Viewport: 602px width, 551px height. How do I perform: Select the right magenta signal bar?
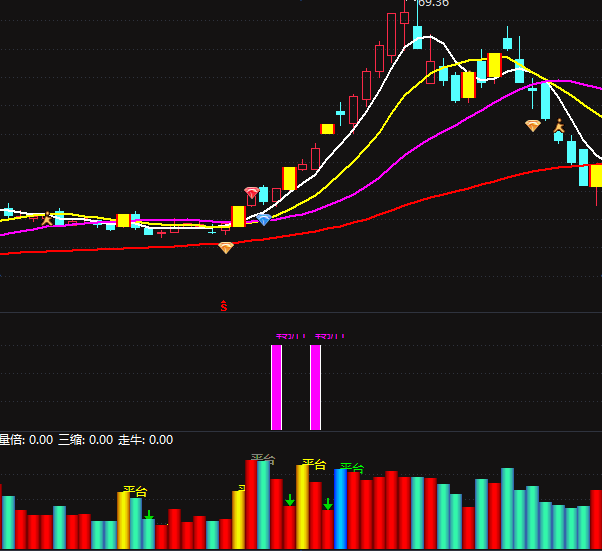(x=316, y=387)
